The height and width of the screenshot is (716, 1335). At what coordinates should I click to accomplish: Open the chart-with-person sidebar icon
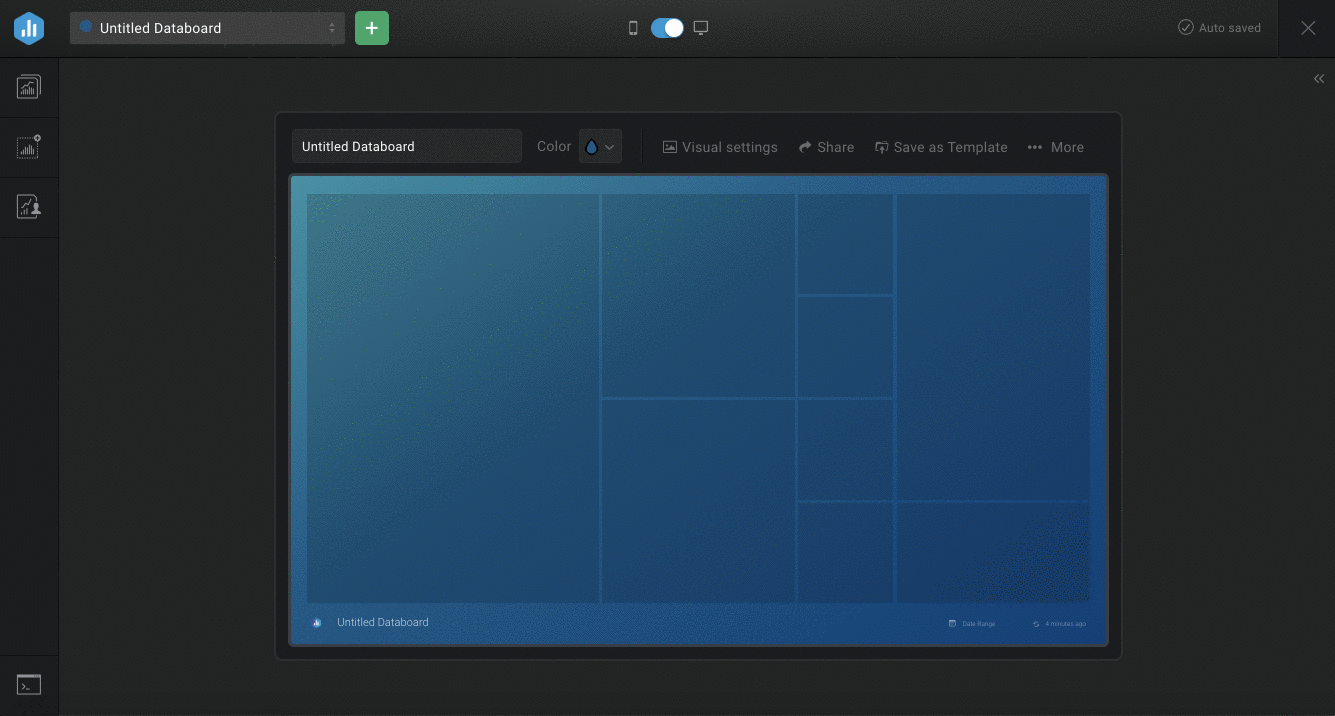[29, 207]
